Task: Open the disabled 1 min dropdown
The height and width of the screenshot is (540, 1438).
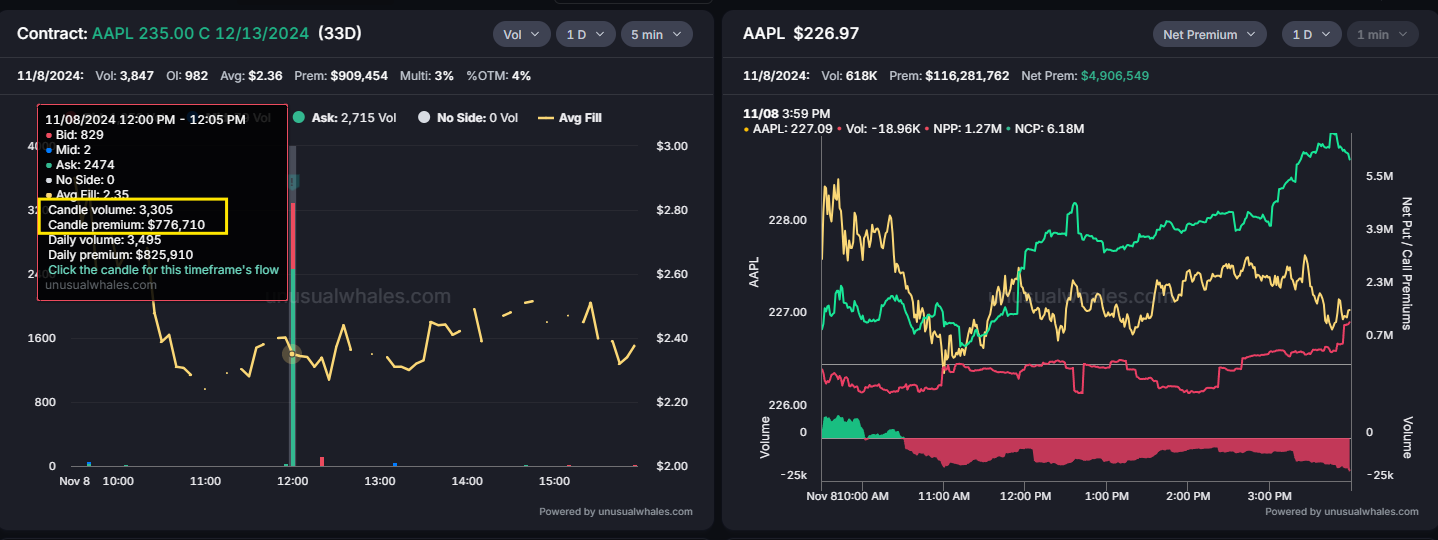Action: point(1382,34)
